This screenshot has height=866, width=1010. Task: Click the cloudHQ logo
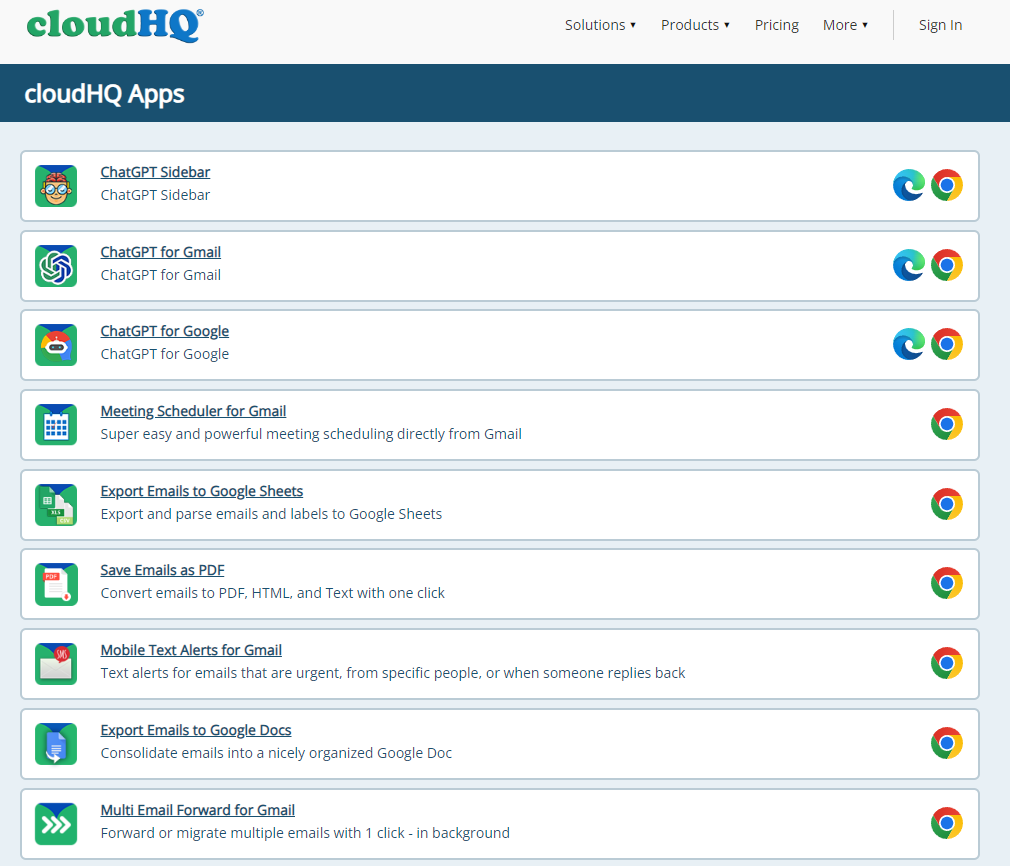tap(115, 26)
